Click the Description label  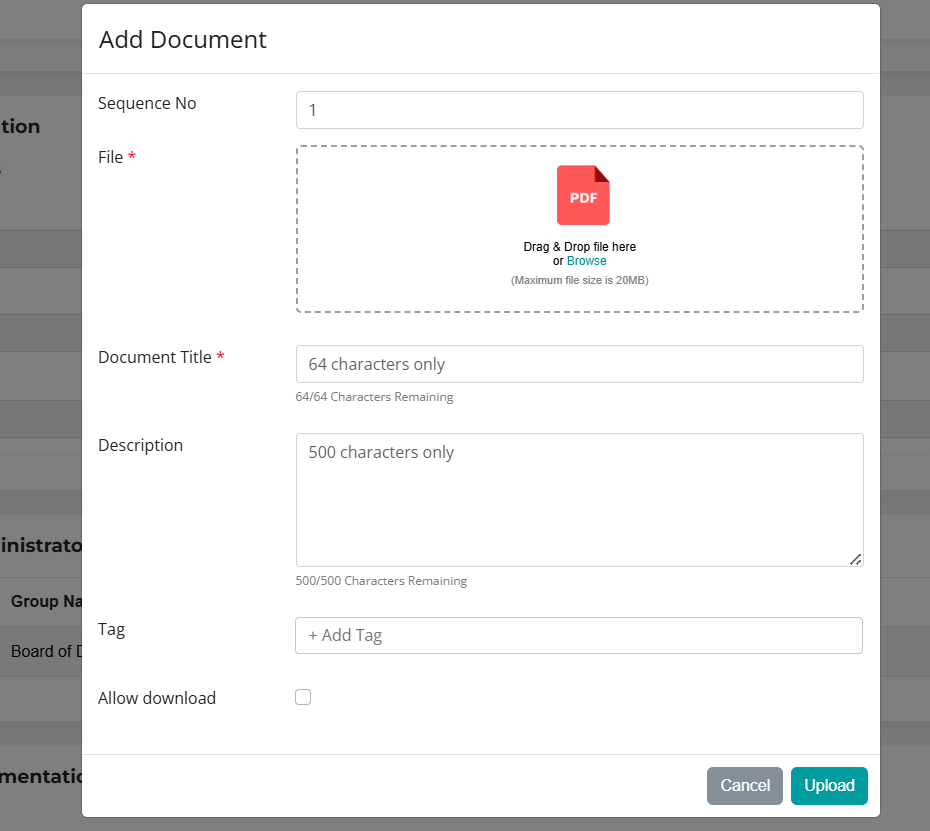tap(140, 445)
